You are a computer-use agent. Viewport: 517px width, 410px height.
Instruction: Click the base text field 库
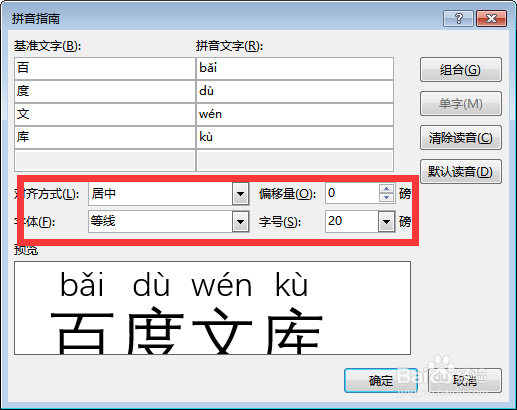[x=105, y=137]
